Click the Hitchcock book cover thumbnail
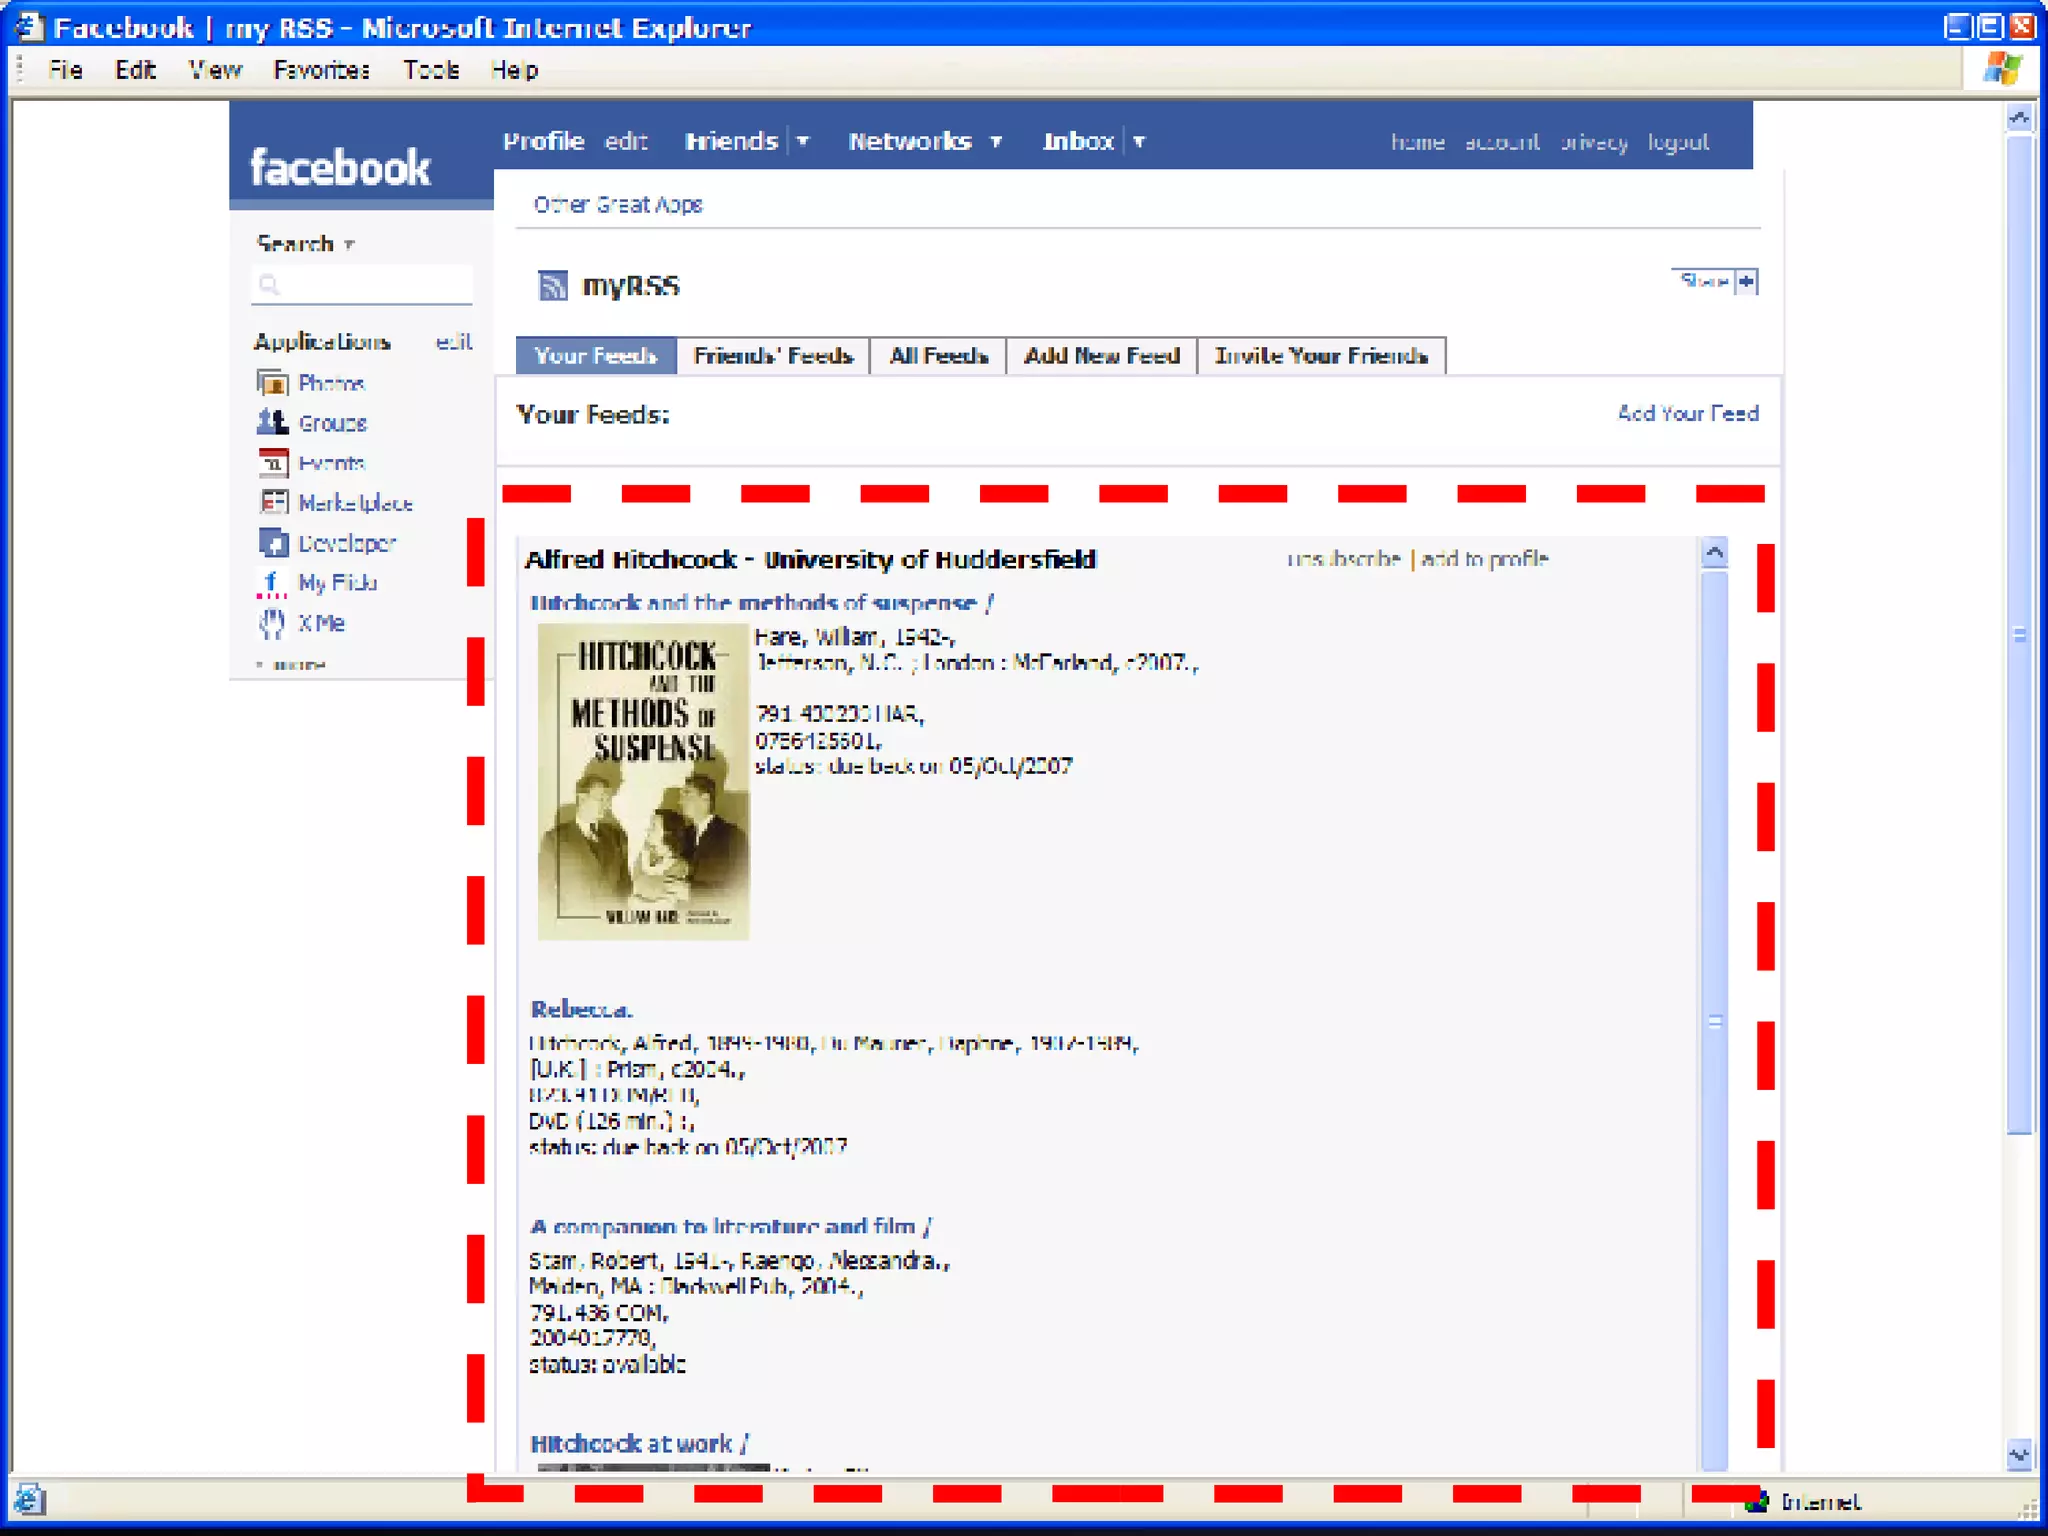 [643, 781]
